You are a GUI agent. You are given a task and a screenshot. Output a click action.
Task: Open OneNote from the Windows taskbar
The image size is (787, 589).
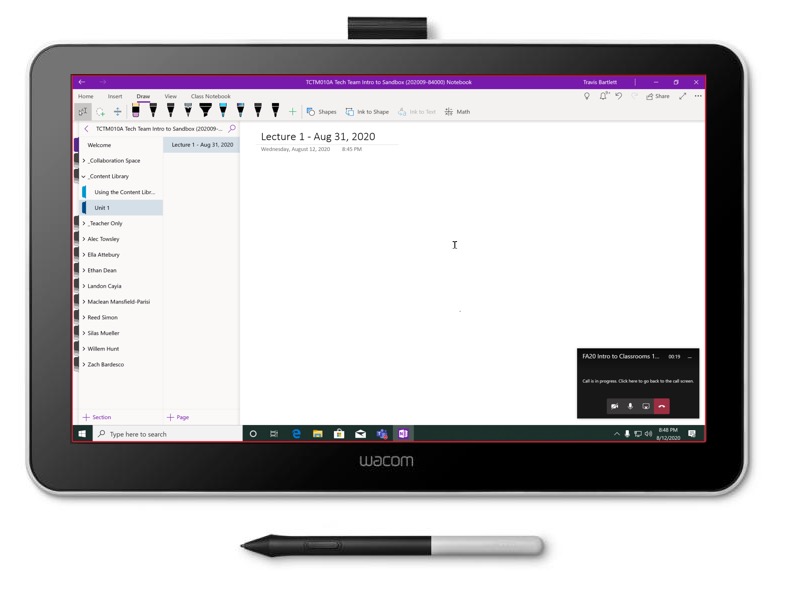(x=403, y=434)
